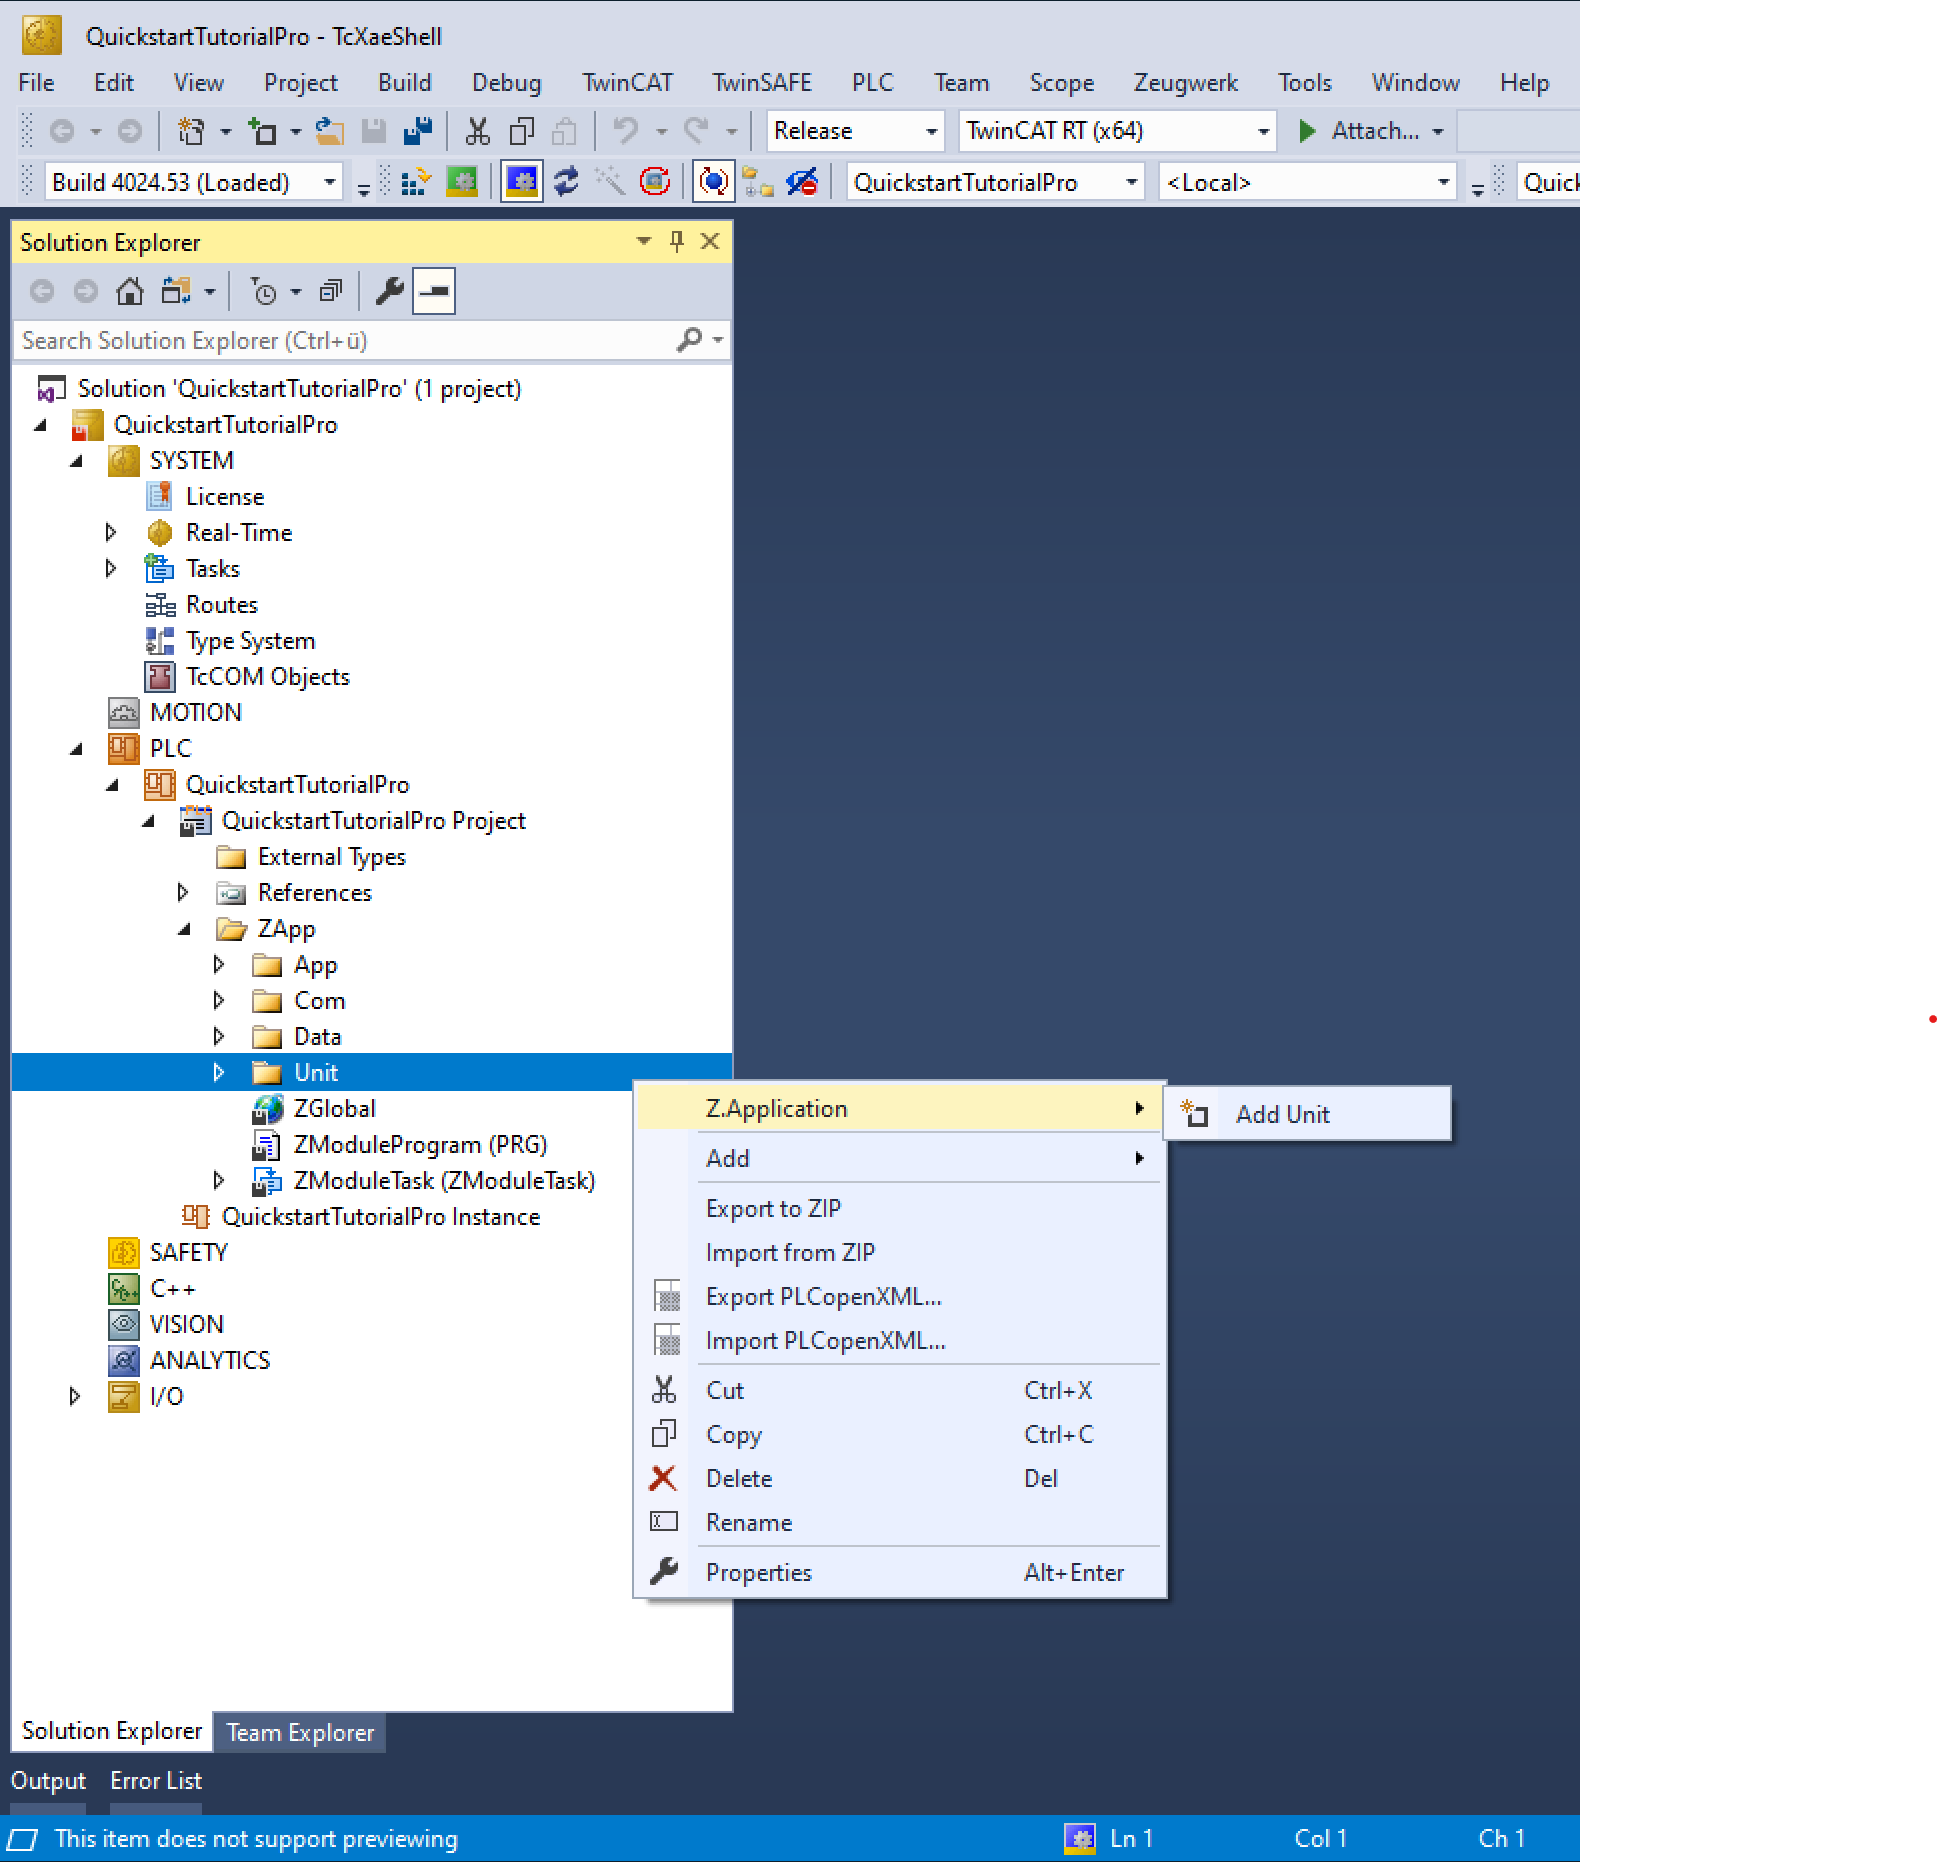Toggle Preview Selected Items button

pyautogui.click(x=434, y=291)
